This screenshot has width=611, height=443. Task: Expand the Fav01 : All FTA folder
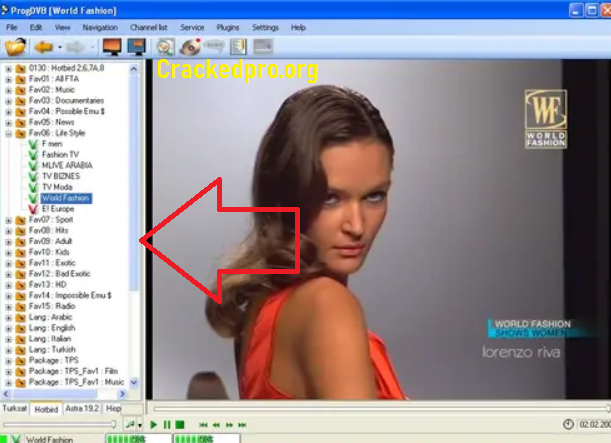8,79
